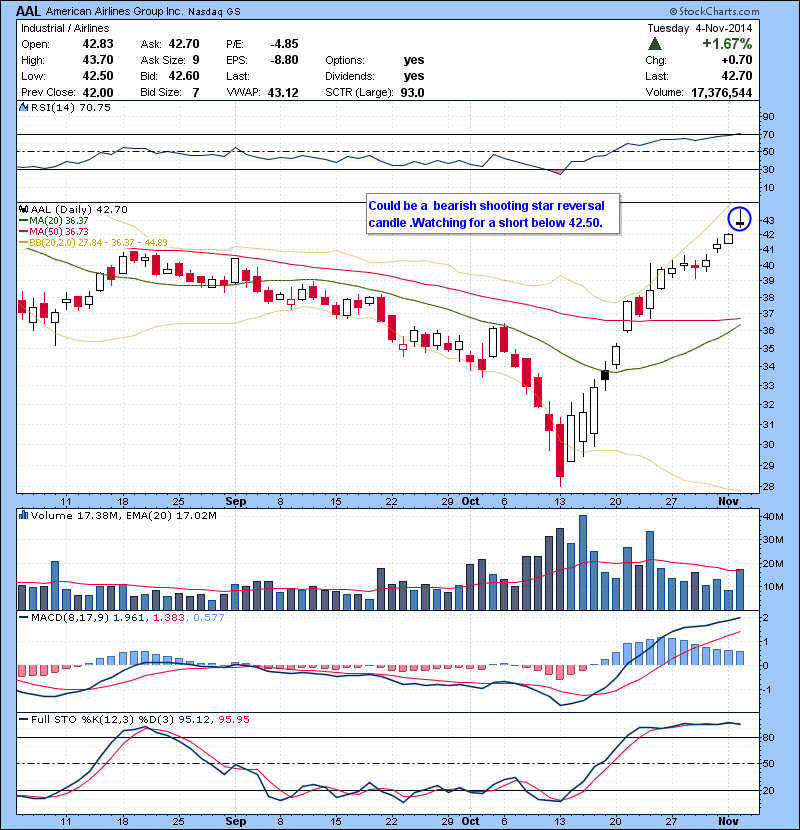Click the EPS value -8.80

point(284,60)
